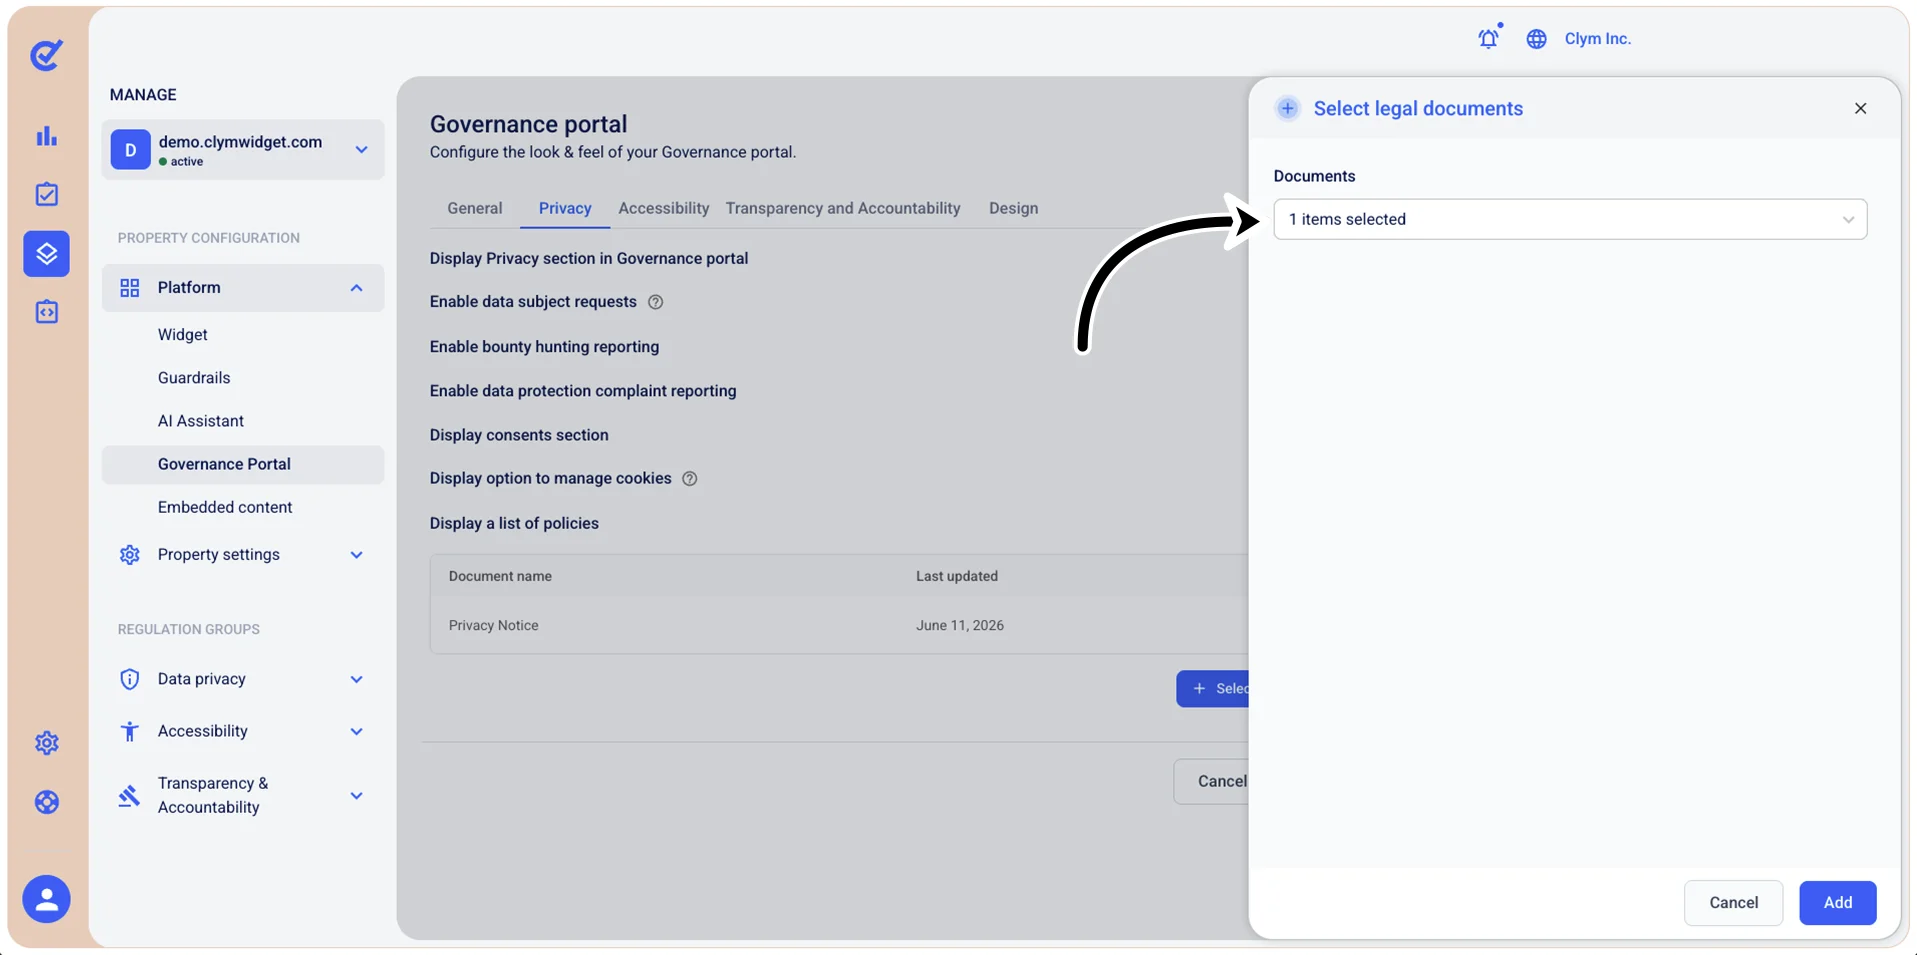
Task: Click the Clym Inc. account name
Action: [x=1598, y=39]
